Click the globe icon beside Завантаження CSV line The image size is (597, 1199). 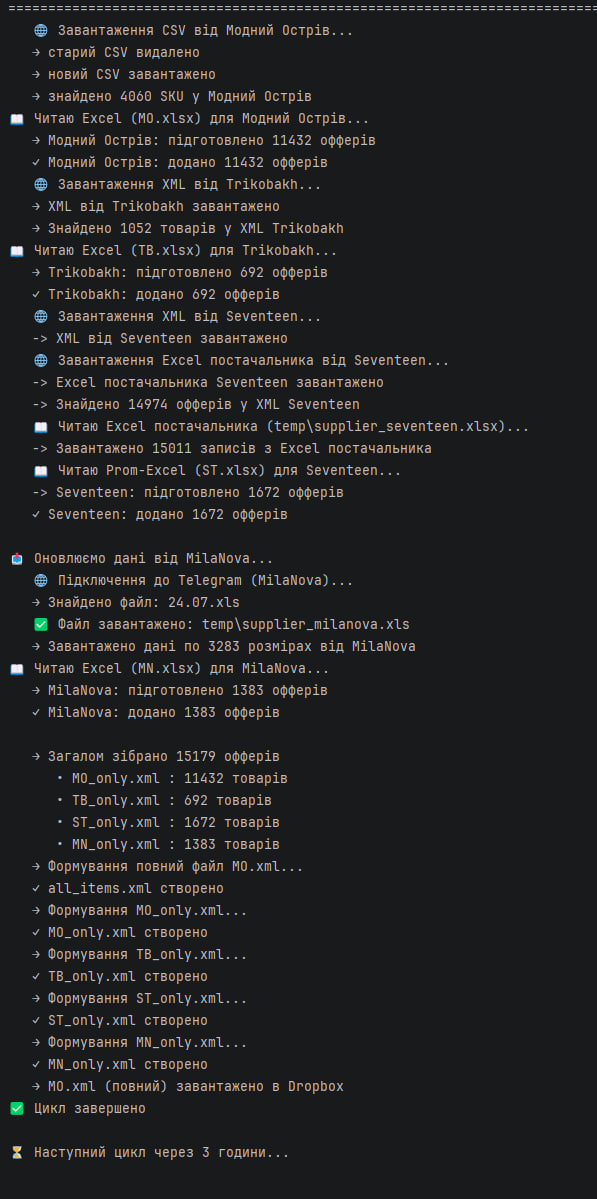41,31
